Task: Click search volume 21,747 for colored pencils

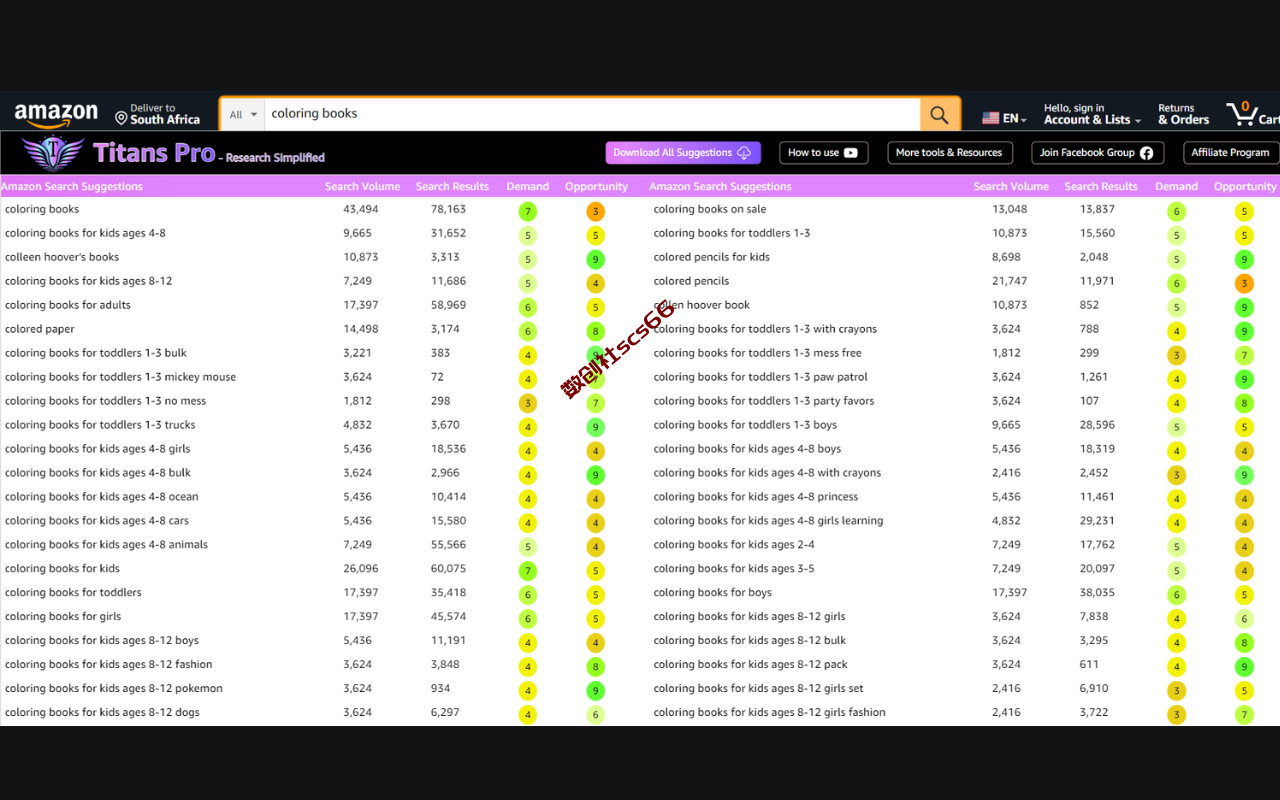Action: pyautogui.click(x=1010, y=281)
